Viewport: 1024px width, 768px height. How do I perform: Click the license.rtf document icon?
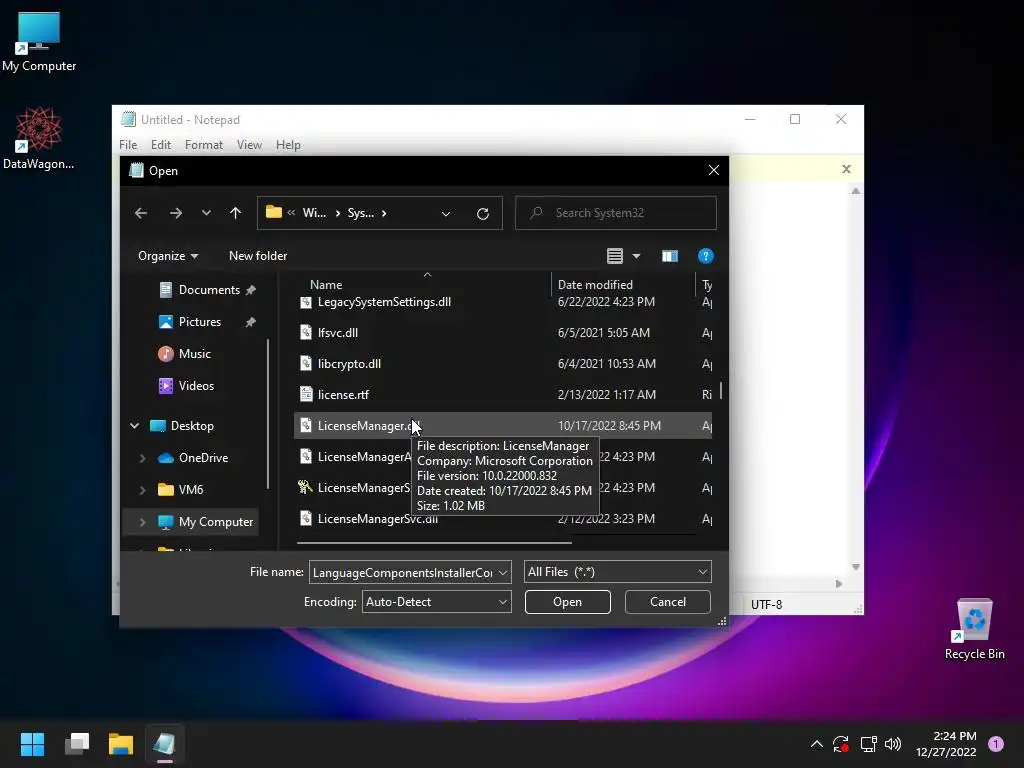(x=306, y=394)
